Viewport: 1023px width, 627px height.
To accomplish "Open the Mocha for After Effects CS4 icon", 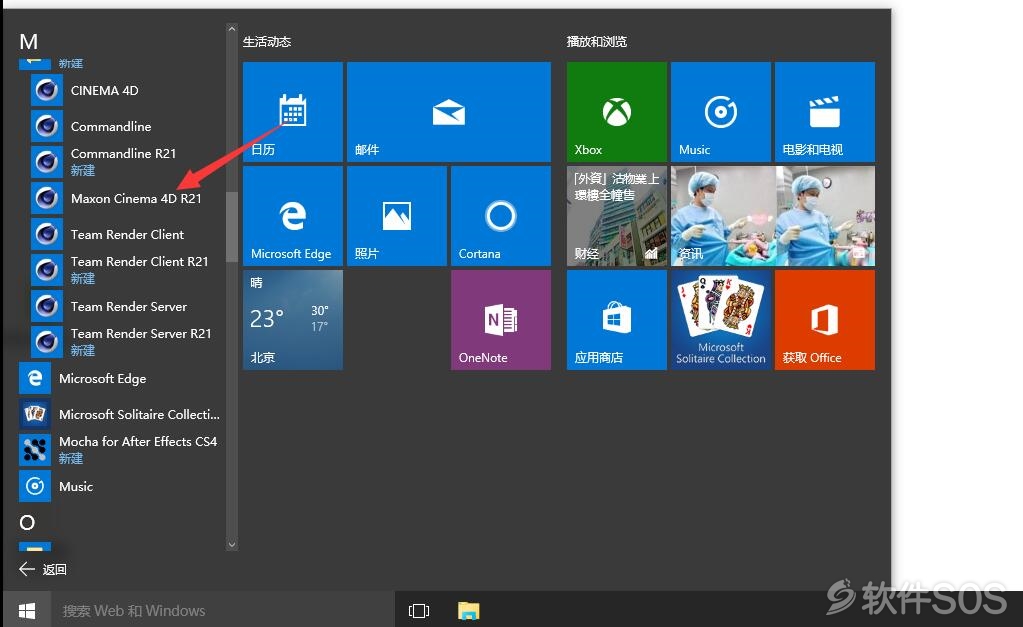I will 35,450.
